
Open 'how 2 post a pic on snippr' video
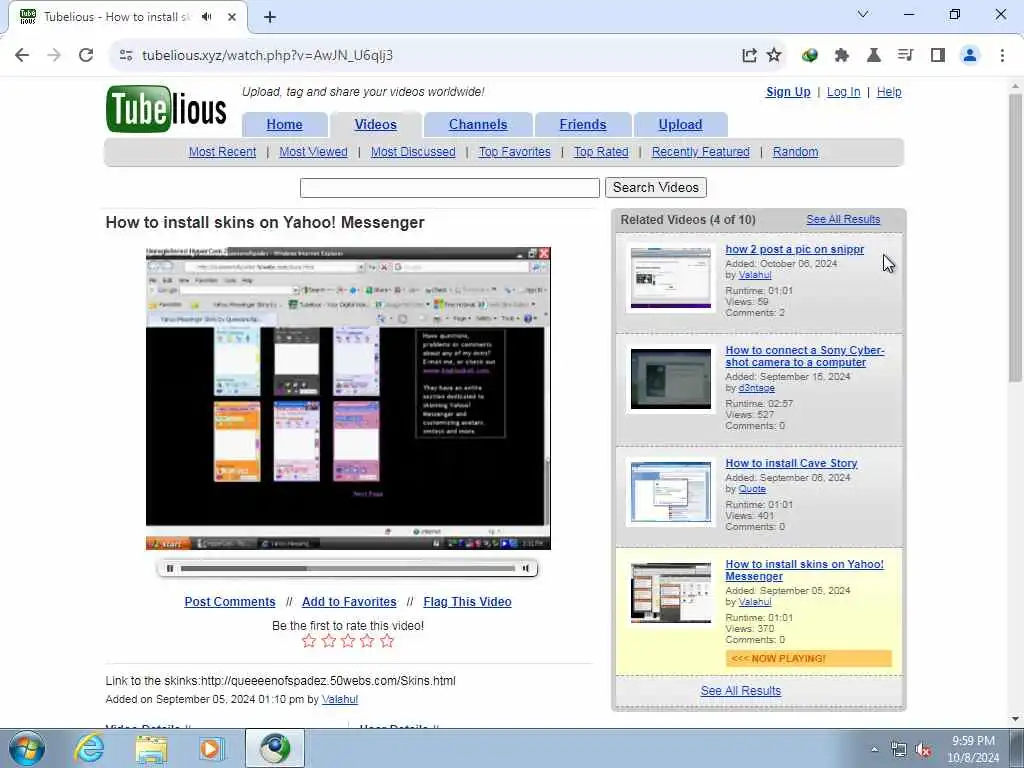(x=794, y=249)
